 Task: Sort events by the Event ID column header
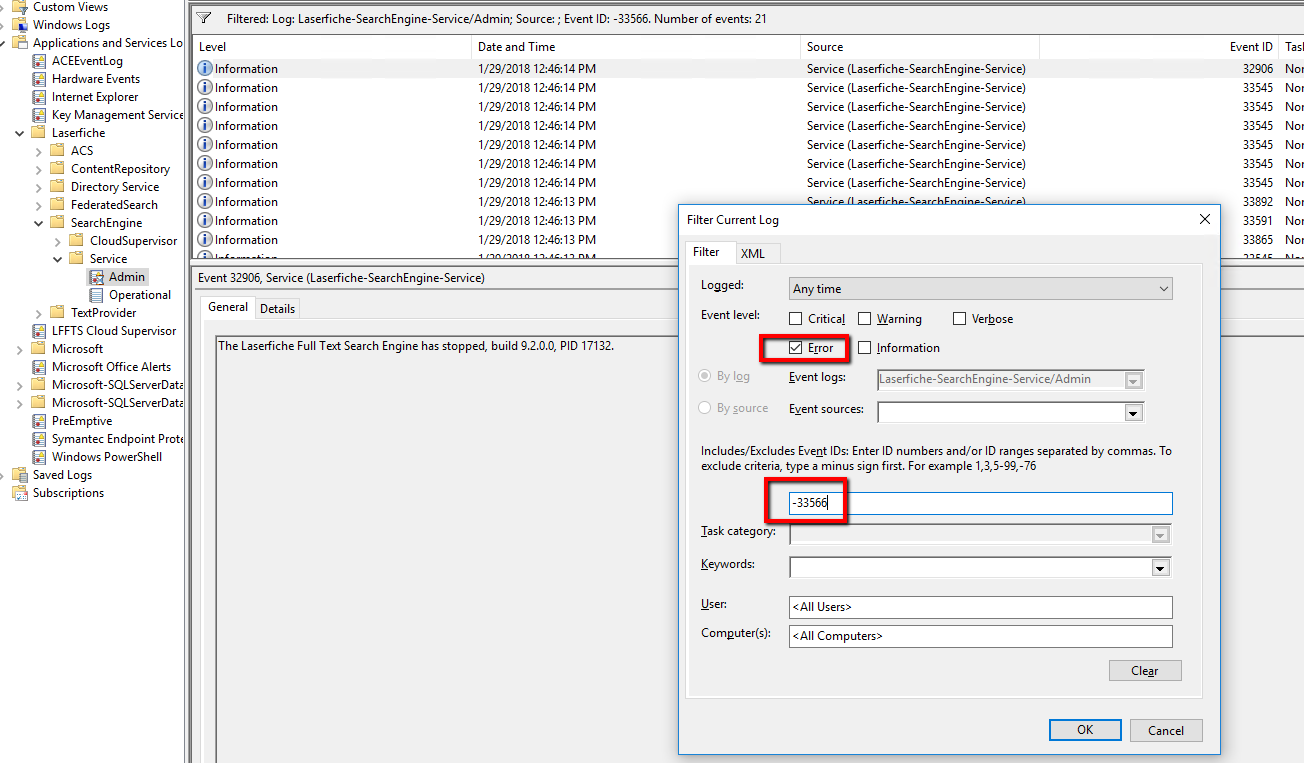[x=1159, y=47]
